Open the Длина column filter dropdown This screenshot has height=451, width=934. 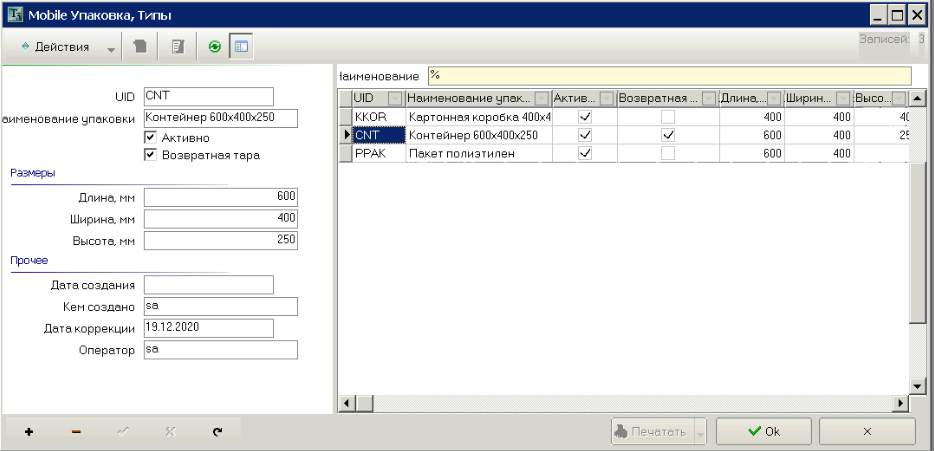pos(774,98)
